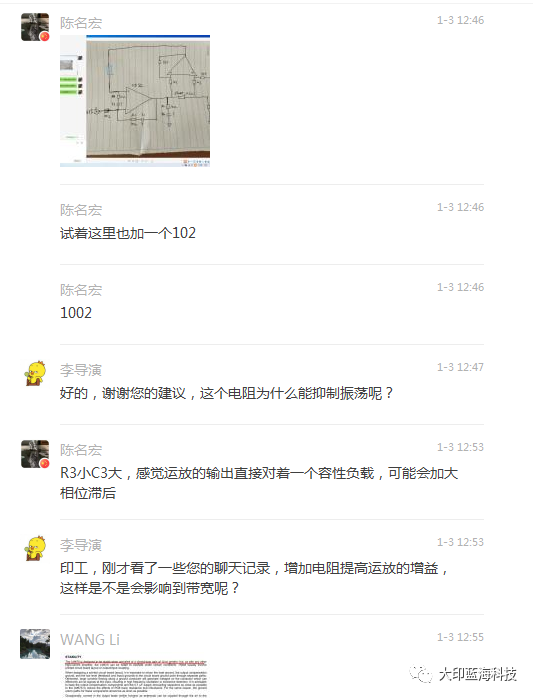The height and width of the screenshot is (698, 533).
Task: Click sender name WANG Li
Action: (x=90, y=640)
